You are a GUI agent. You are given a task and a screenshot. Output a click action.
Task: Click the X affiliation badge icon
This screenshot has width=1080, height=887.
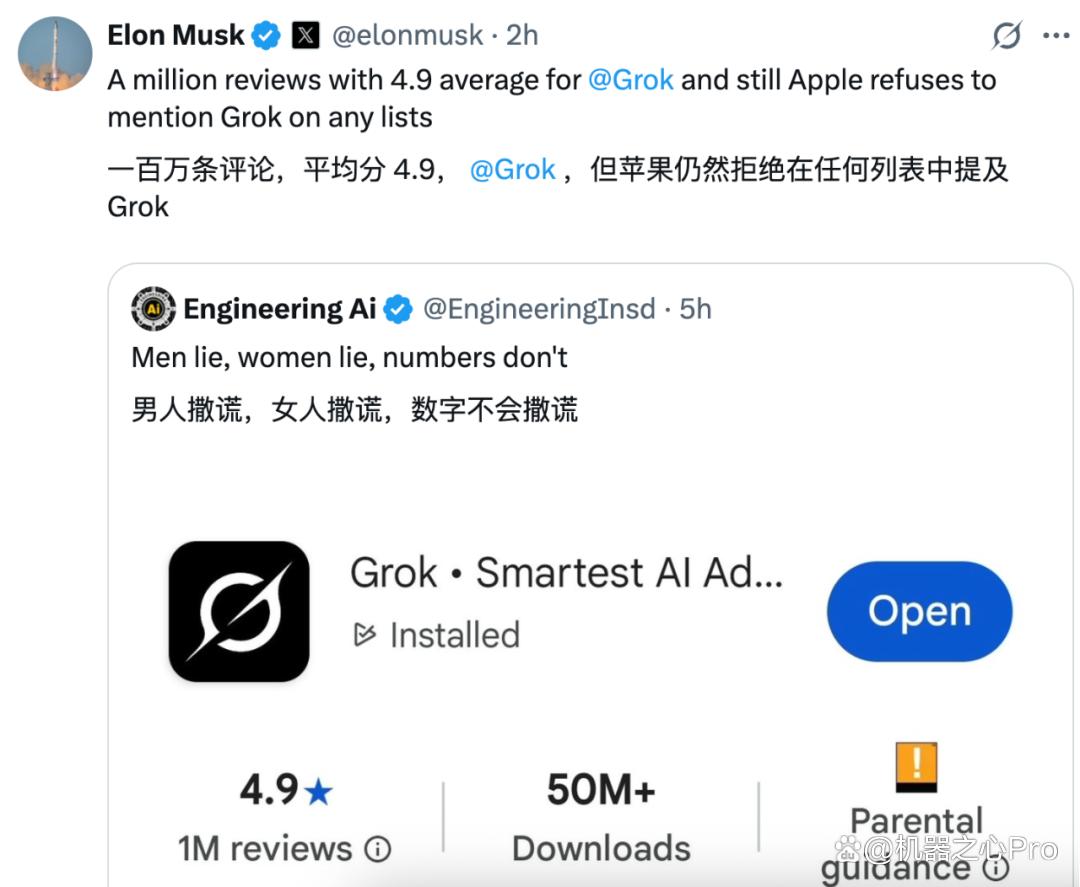tap(305, 35)
